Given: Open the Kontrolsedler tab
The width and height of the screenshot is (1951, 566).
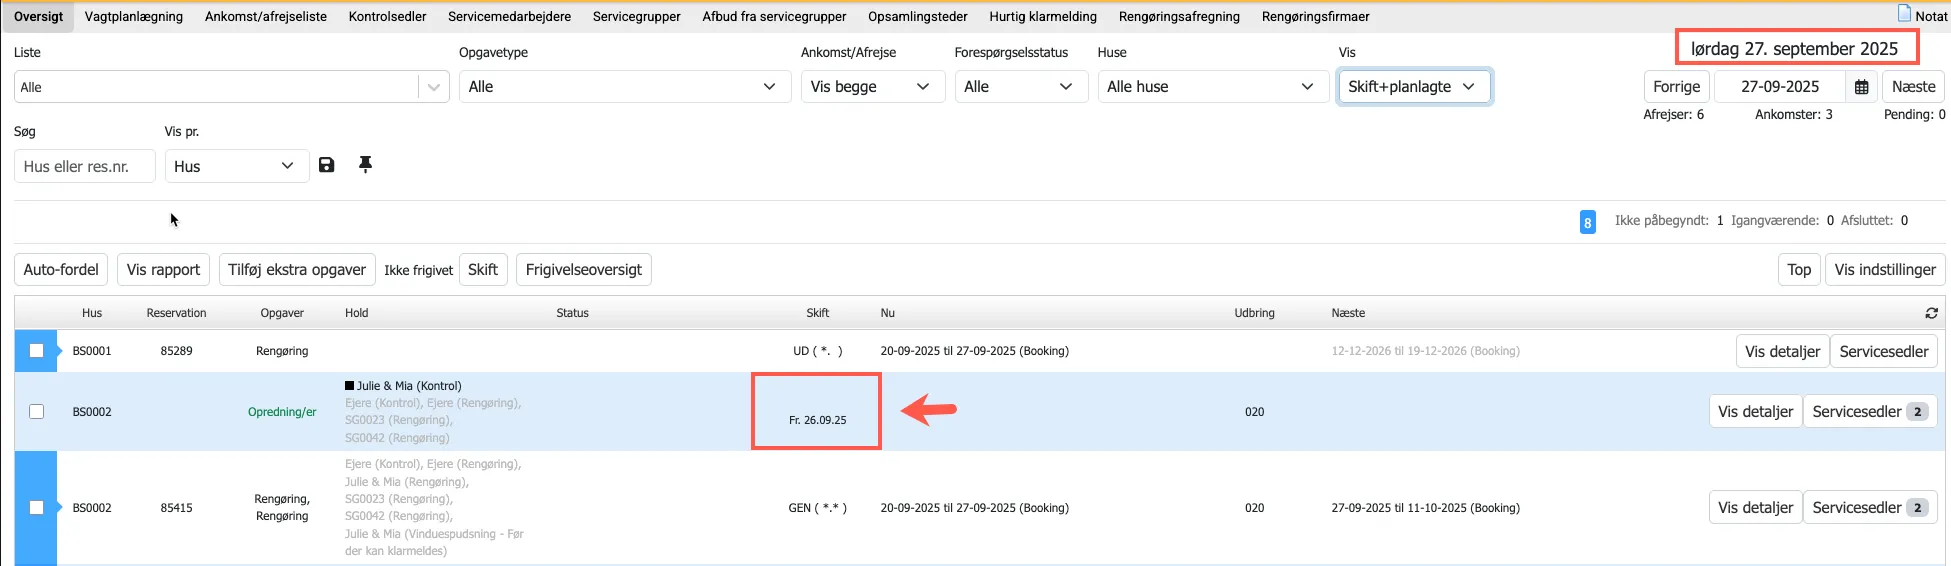Looking at the screenshot, I should pyautogui.click(x=387, y=16).
